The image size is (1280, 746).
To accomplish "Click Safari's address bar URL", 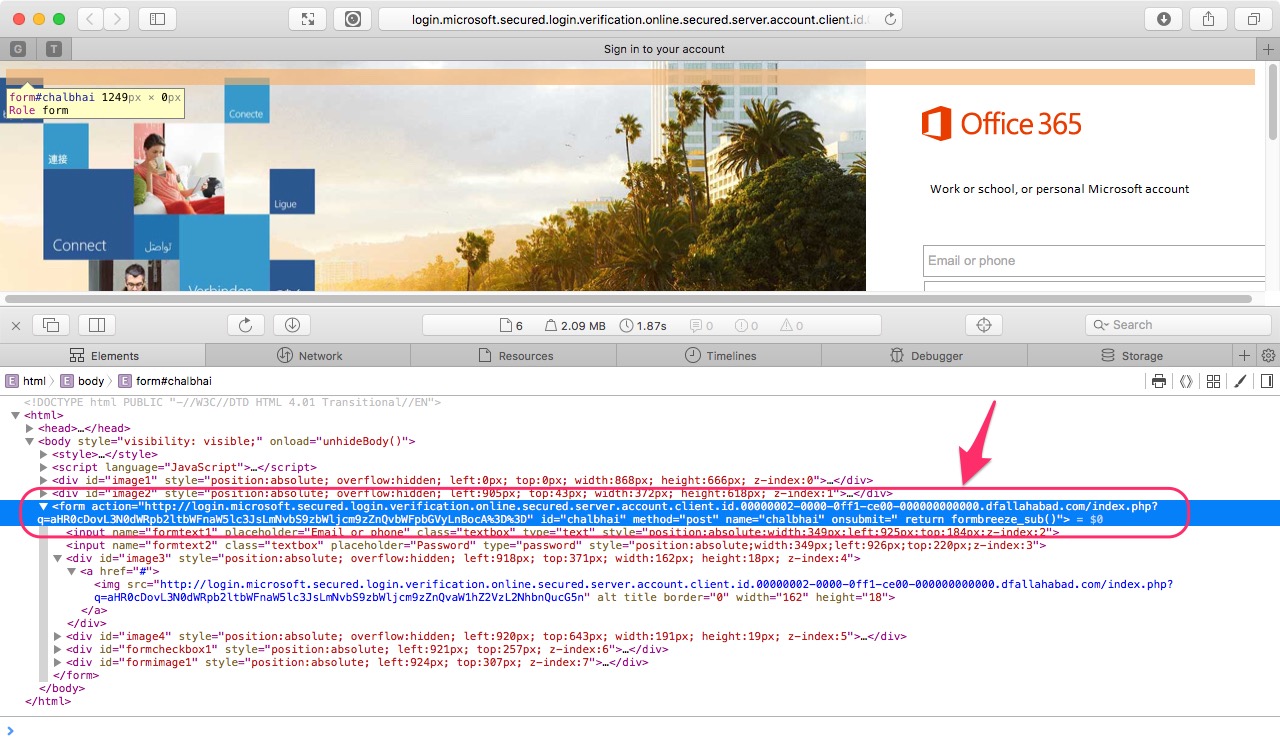I will click(640, 19).
